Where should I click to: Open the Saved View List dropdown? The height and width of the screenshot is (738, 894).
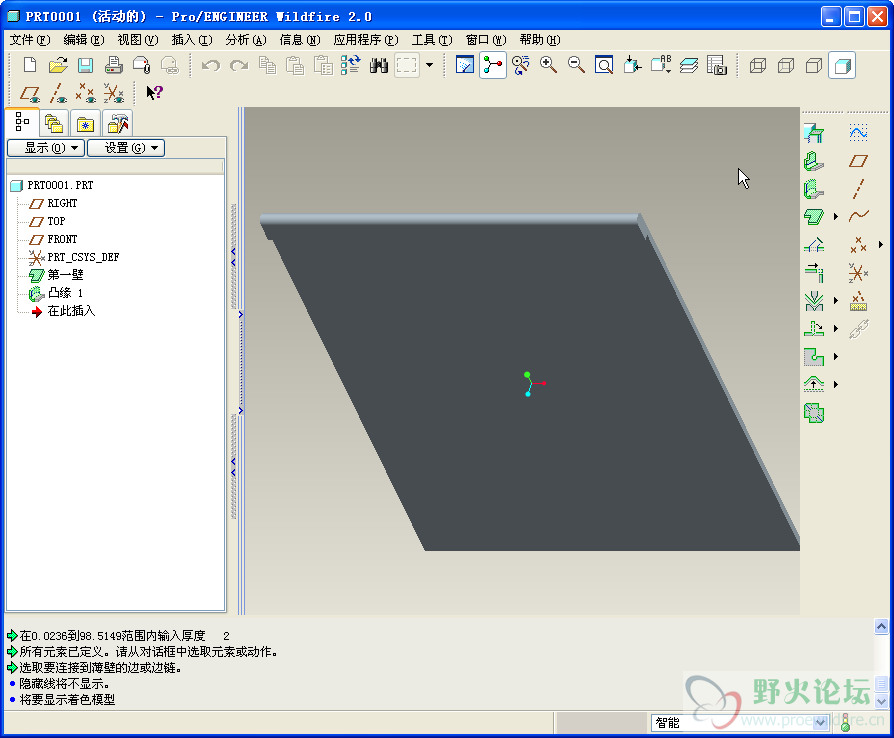click(660, 66)
